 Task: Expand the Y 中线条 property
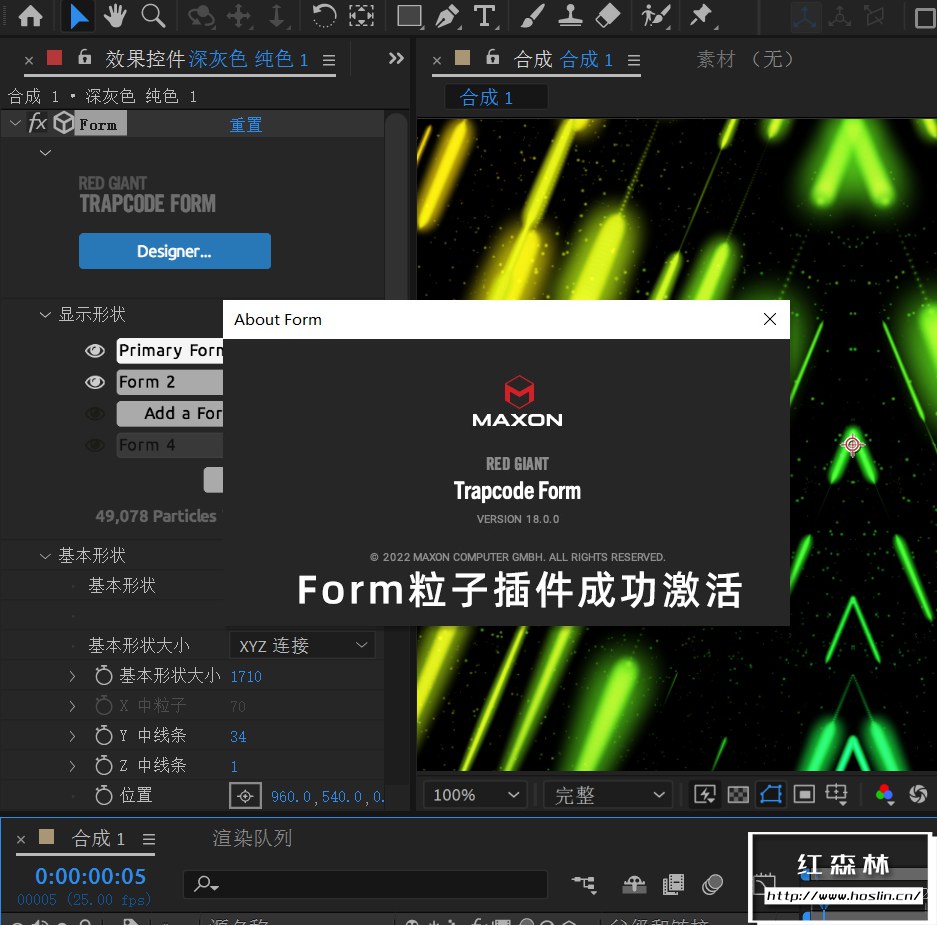point(72,736)
